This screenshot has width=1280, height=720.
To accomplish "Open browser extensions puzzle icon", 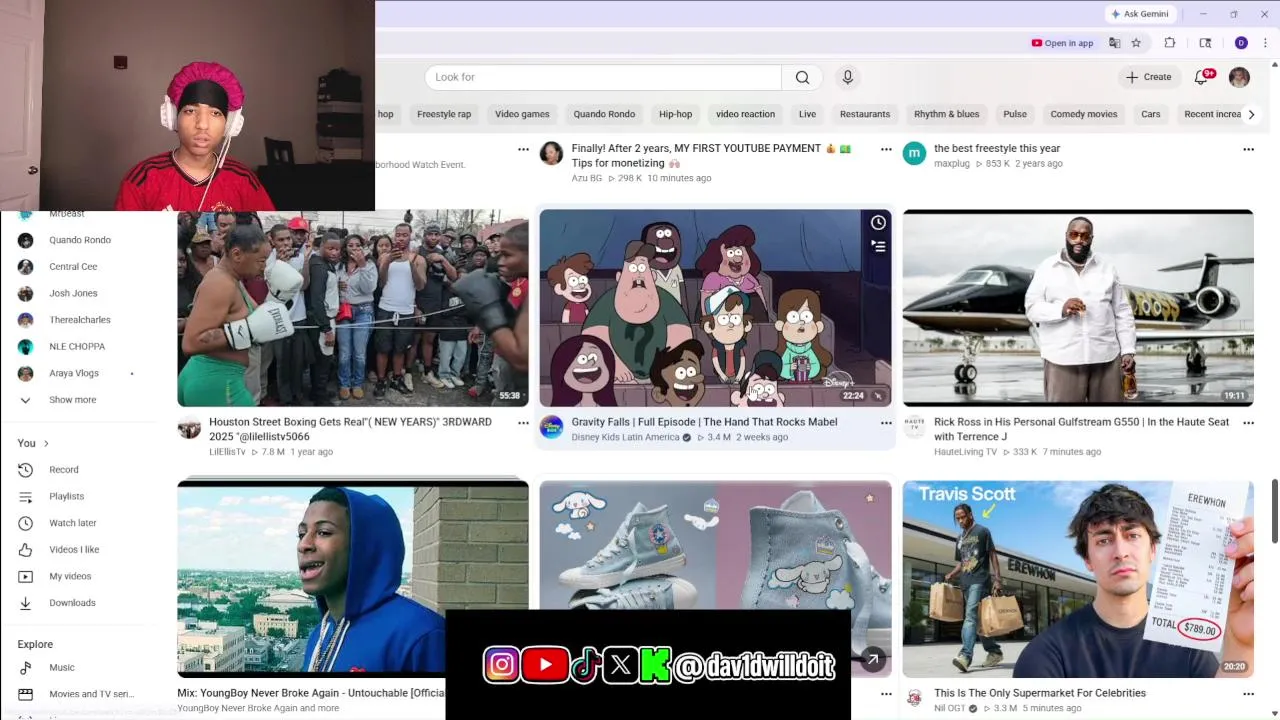I will point(1170,43).
